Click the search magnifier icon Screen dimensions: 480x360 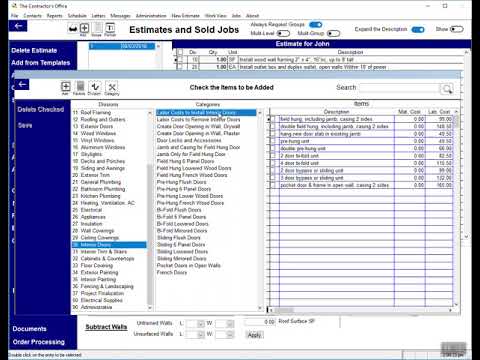(446, 89)
